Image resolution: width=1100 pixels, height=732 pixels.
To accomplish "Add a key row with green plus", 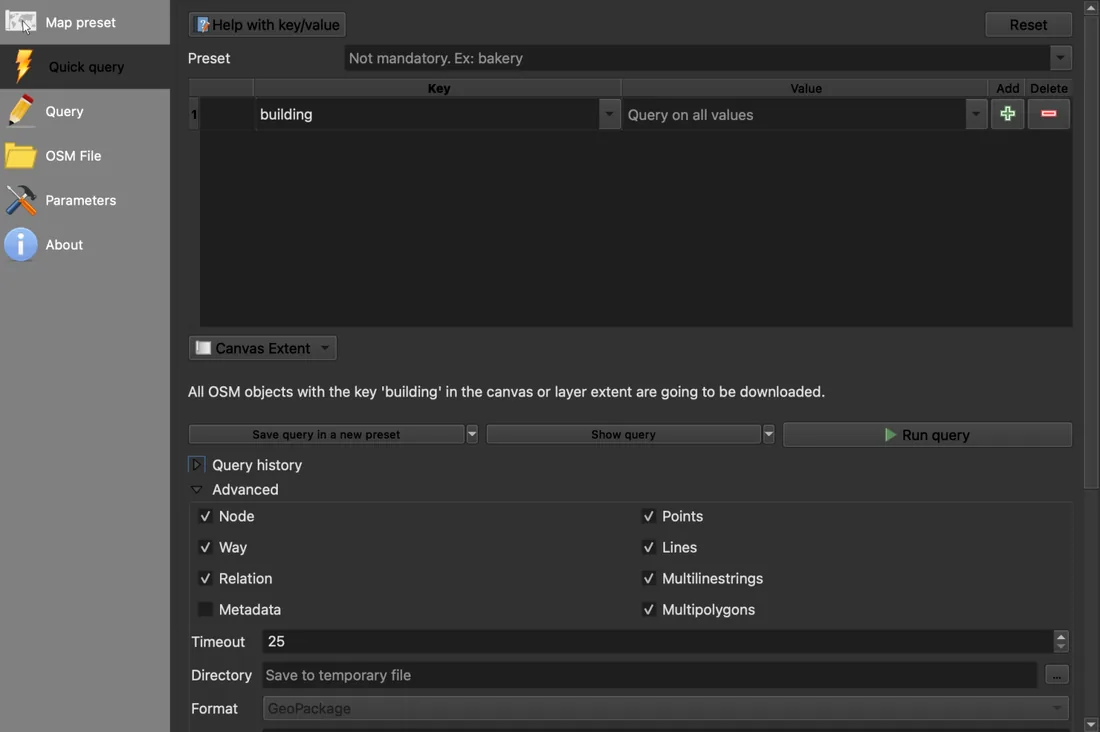I will 1007,114.
